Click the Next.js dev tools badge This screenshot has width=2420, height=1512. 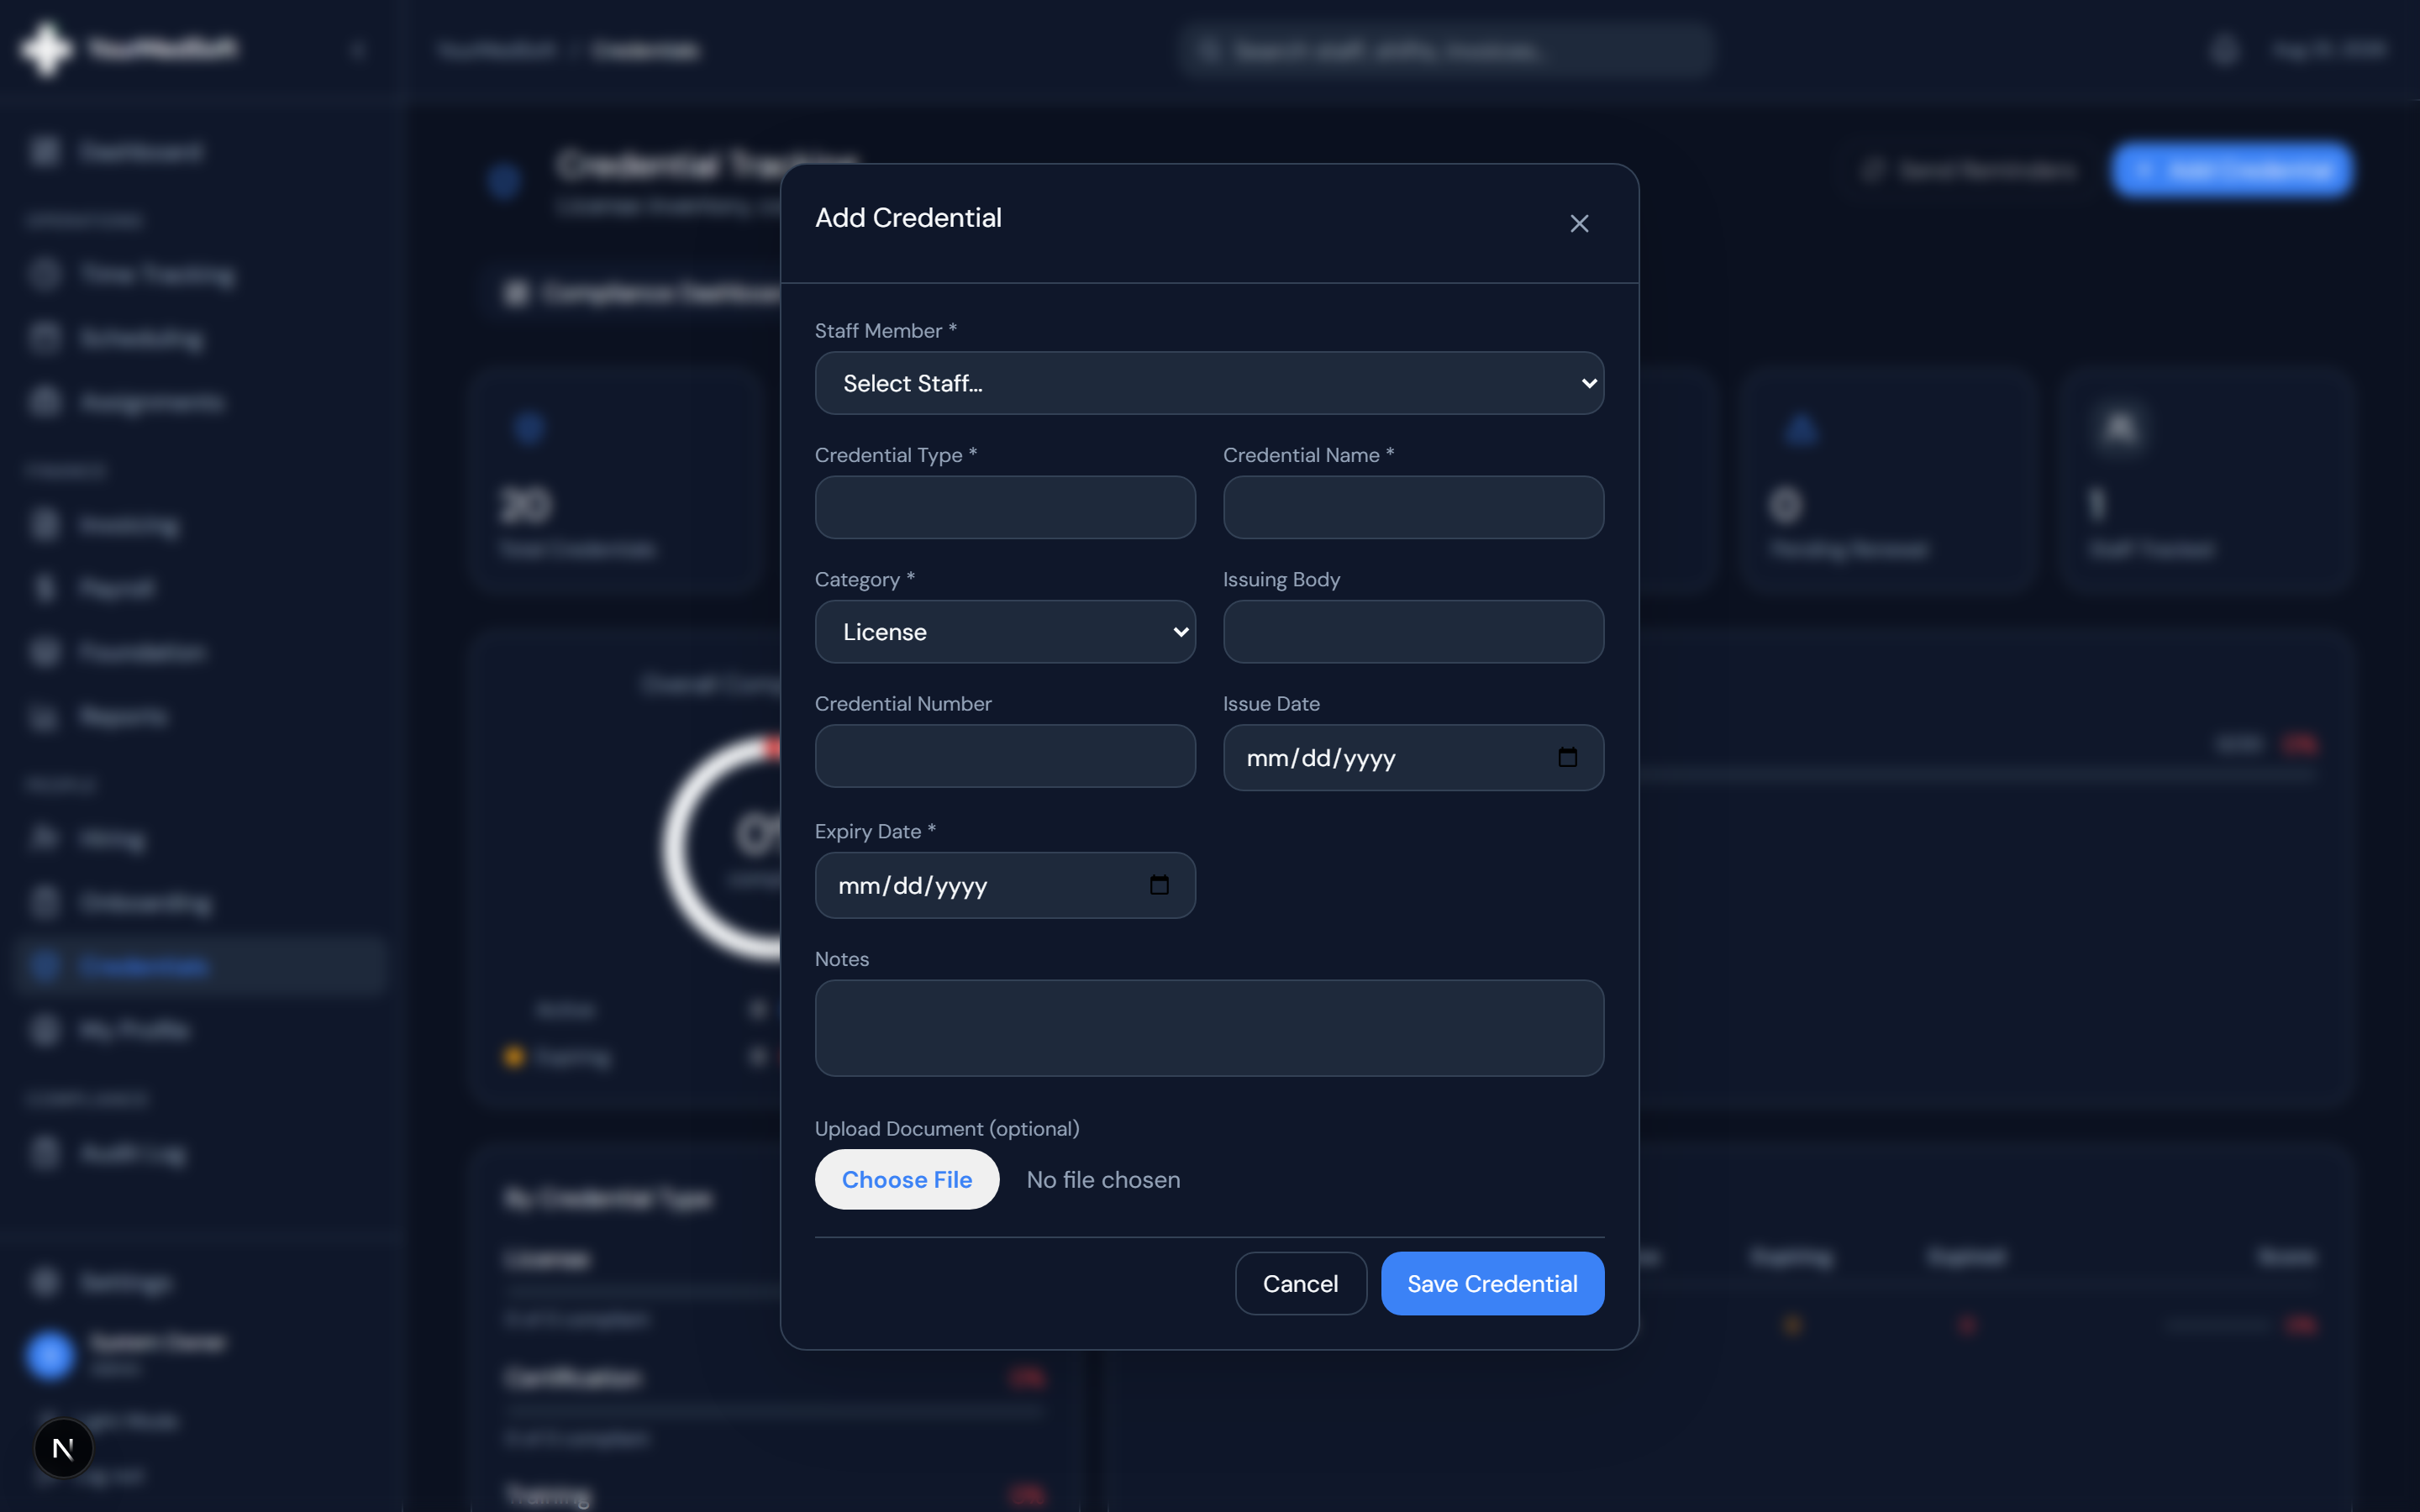[63, 1448]
